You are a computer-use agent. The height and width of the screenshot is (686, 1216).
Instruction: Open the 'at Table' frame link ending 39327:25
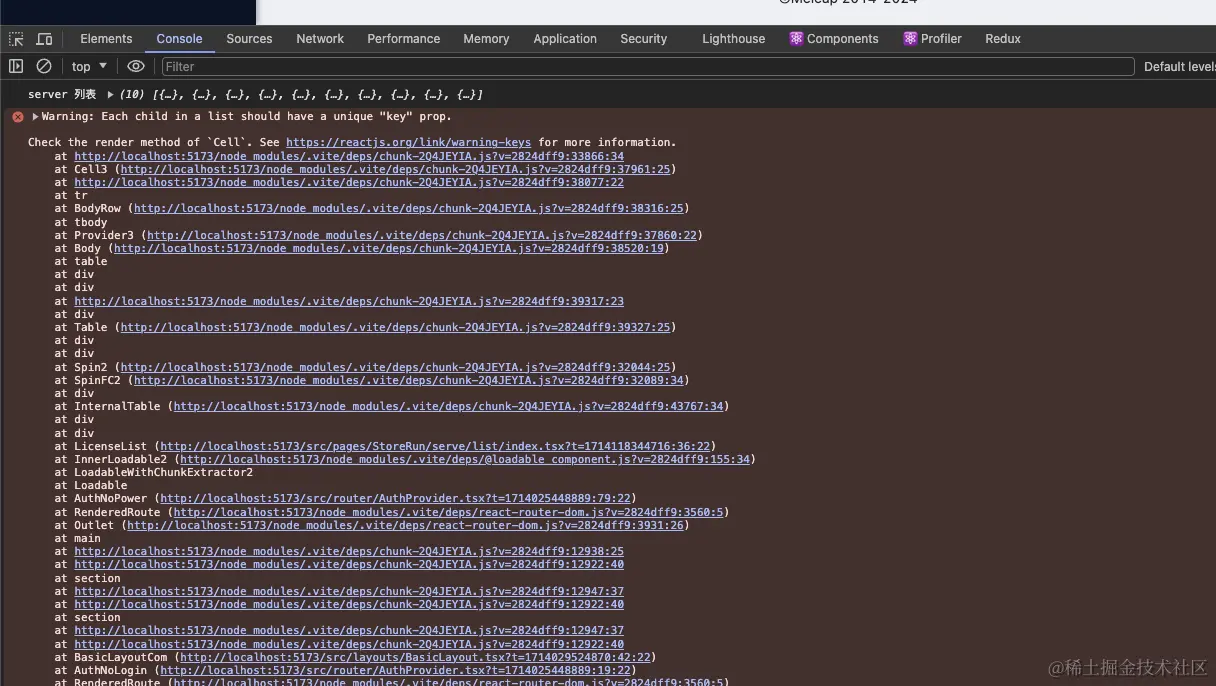395,327
